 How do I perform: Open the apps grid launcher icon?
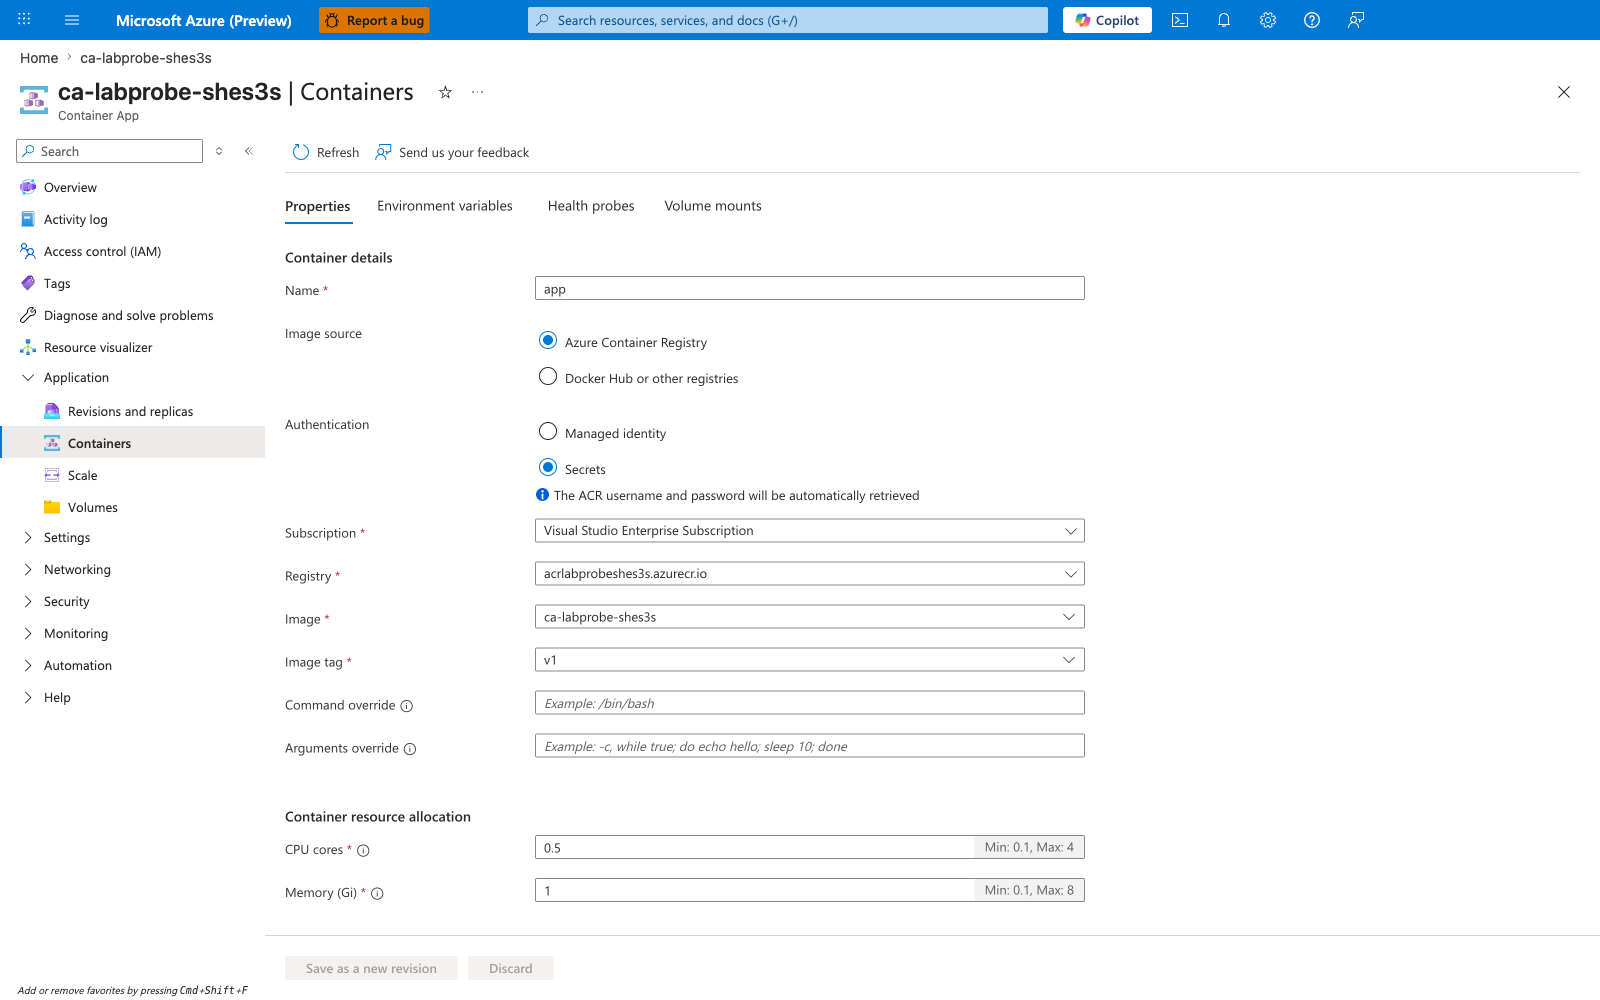24,20
